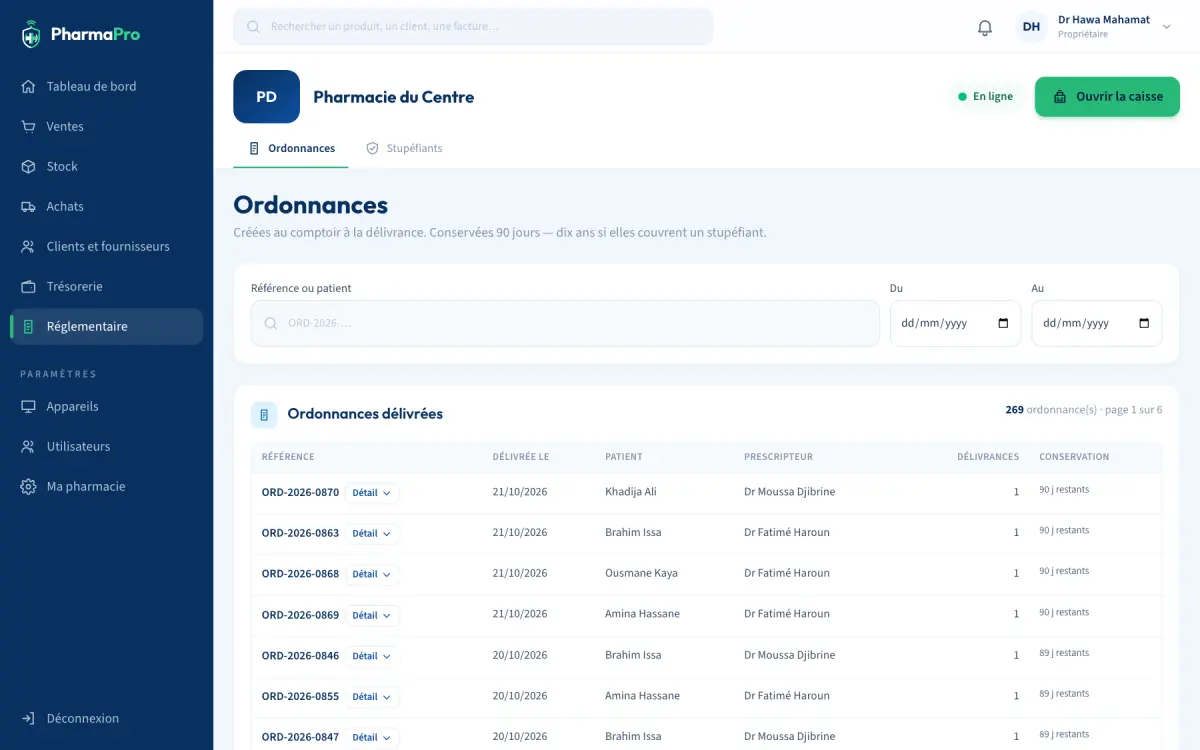
Task: Expand Détail for ORD-2026-0863
Action: click(372, 534)
